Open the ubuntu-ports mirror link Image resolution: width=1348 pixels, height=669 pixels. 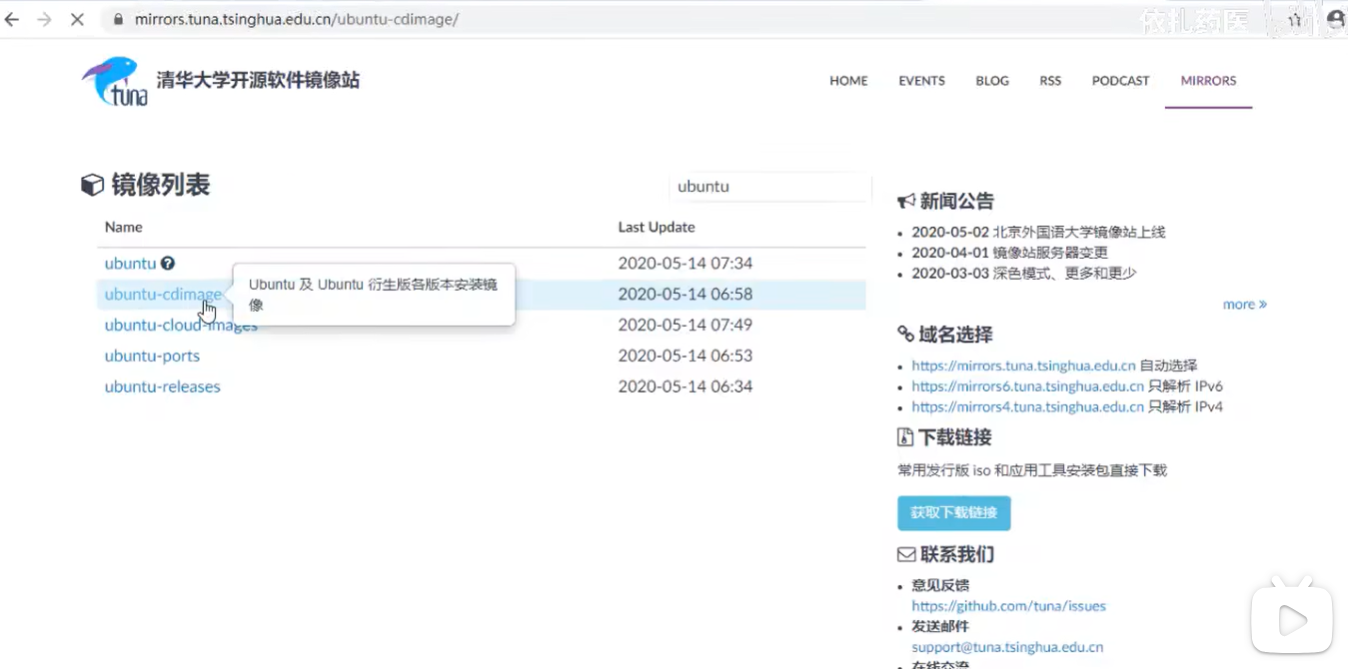pyautogui.click(x=152, y=356)
